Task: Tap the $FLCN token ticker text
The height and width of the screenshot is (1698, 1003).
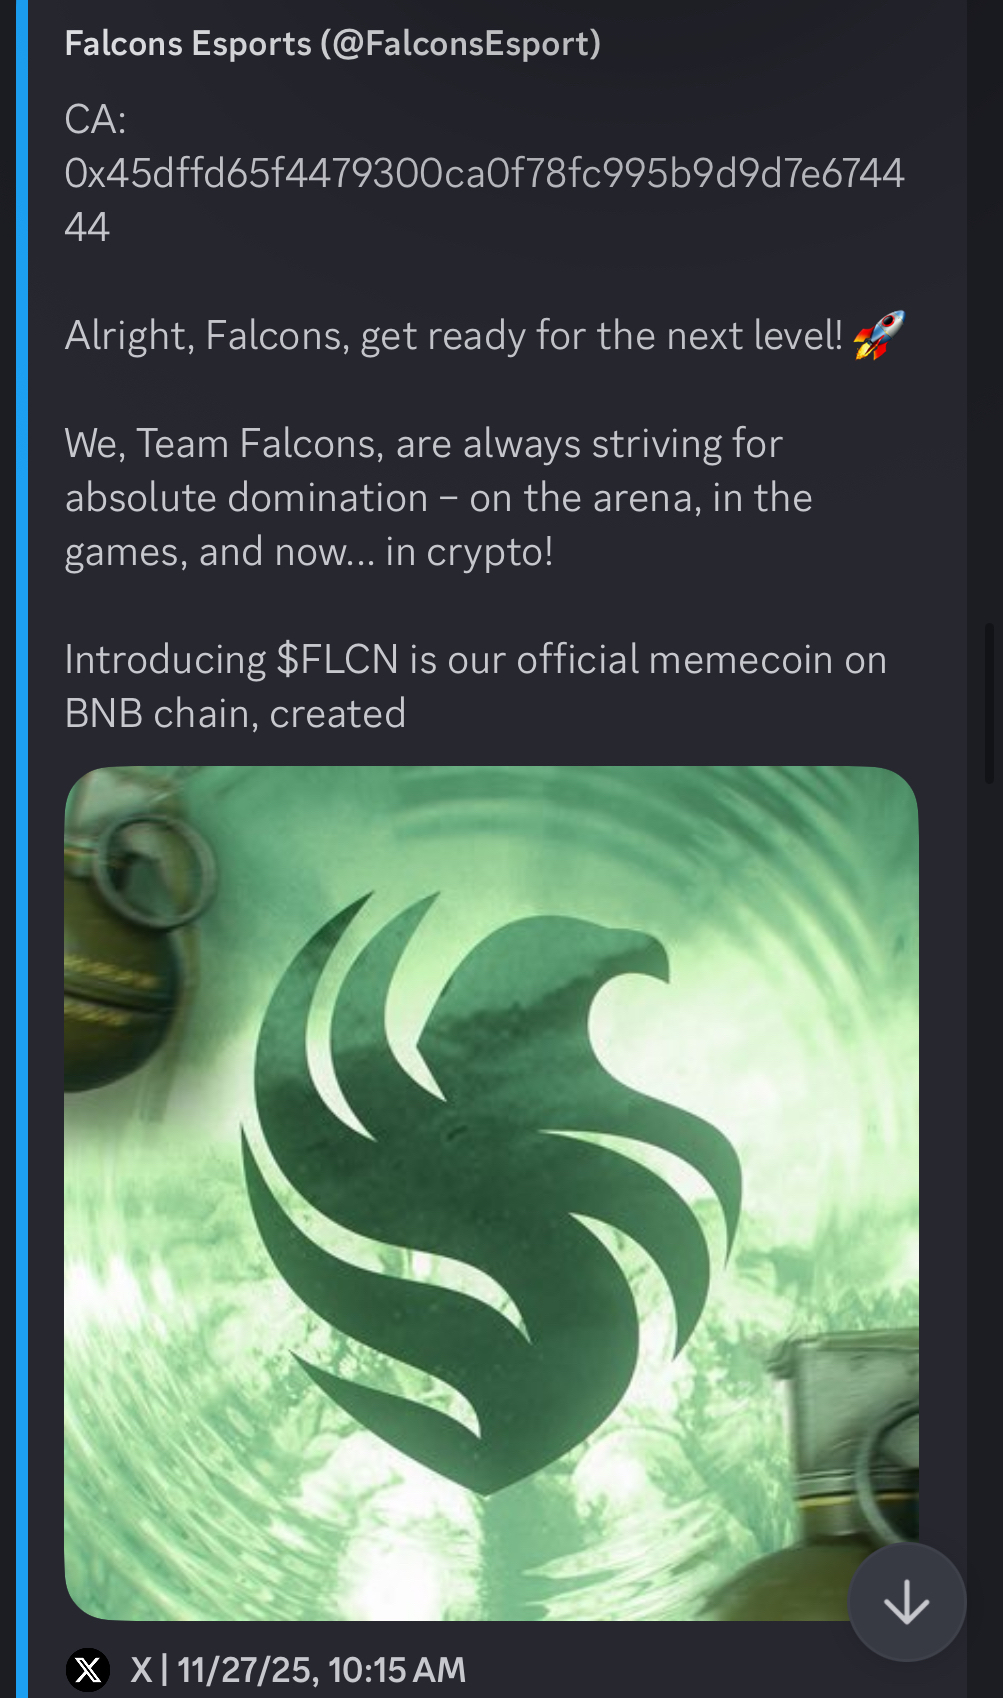Action: point(338,660)
